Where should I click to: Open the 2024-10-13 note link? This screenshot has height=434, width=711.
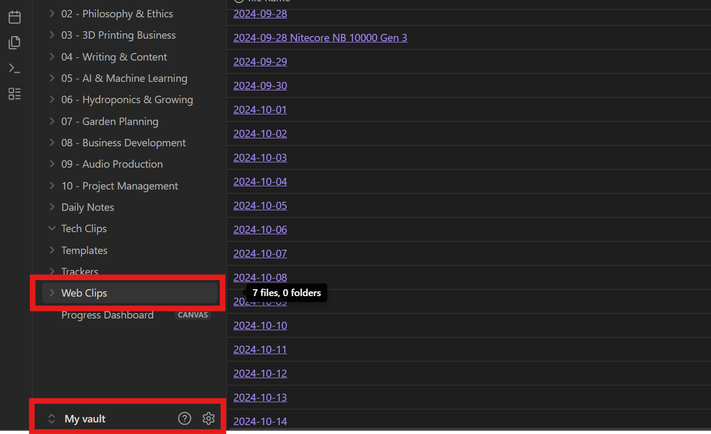pyautogui.click(x=260, y=398)
